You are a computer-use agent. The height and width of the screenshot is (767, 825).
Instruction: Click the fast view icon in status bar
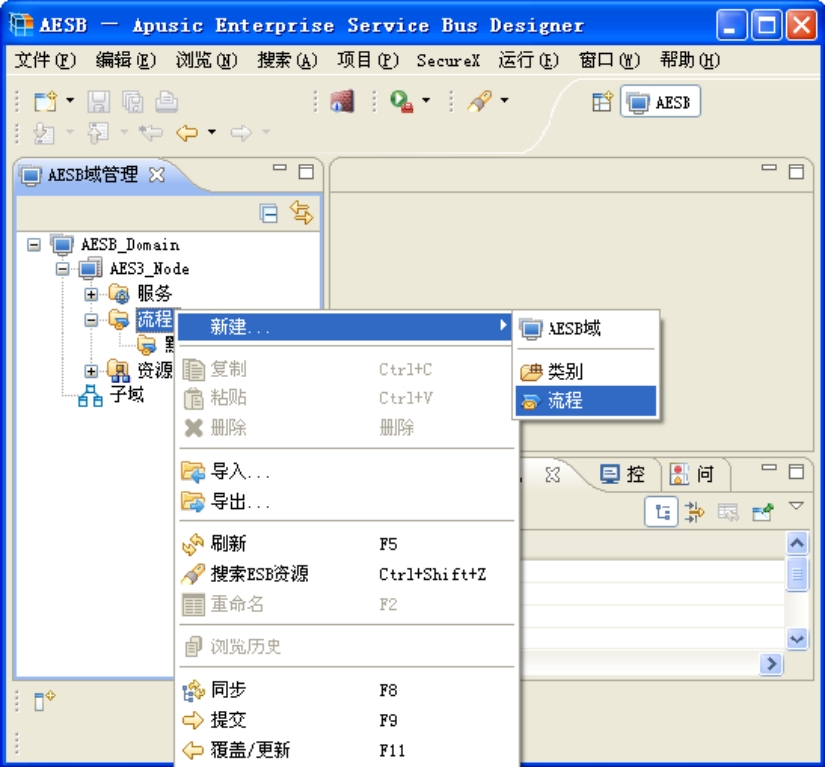[44, 701]
